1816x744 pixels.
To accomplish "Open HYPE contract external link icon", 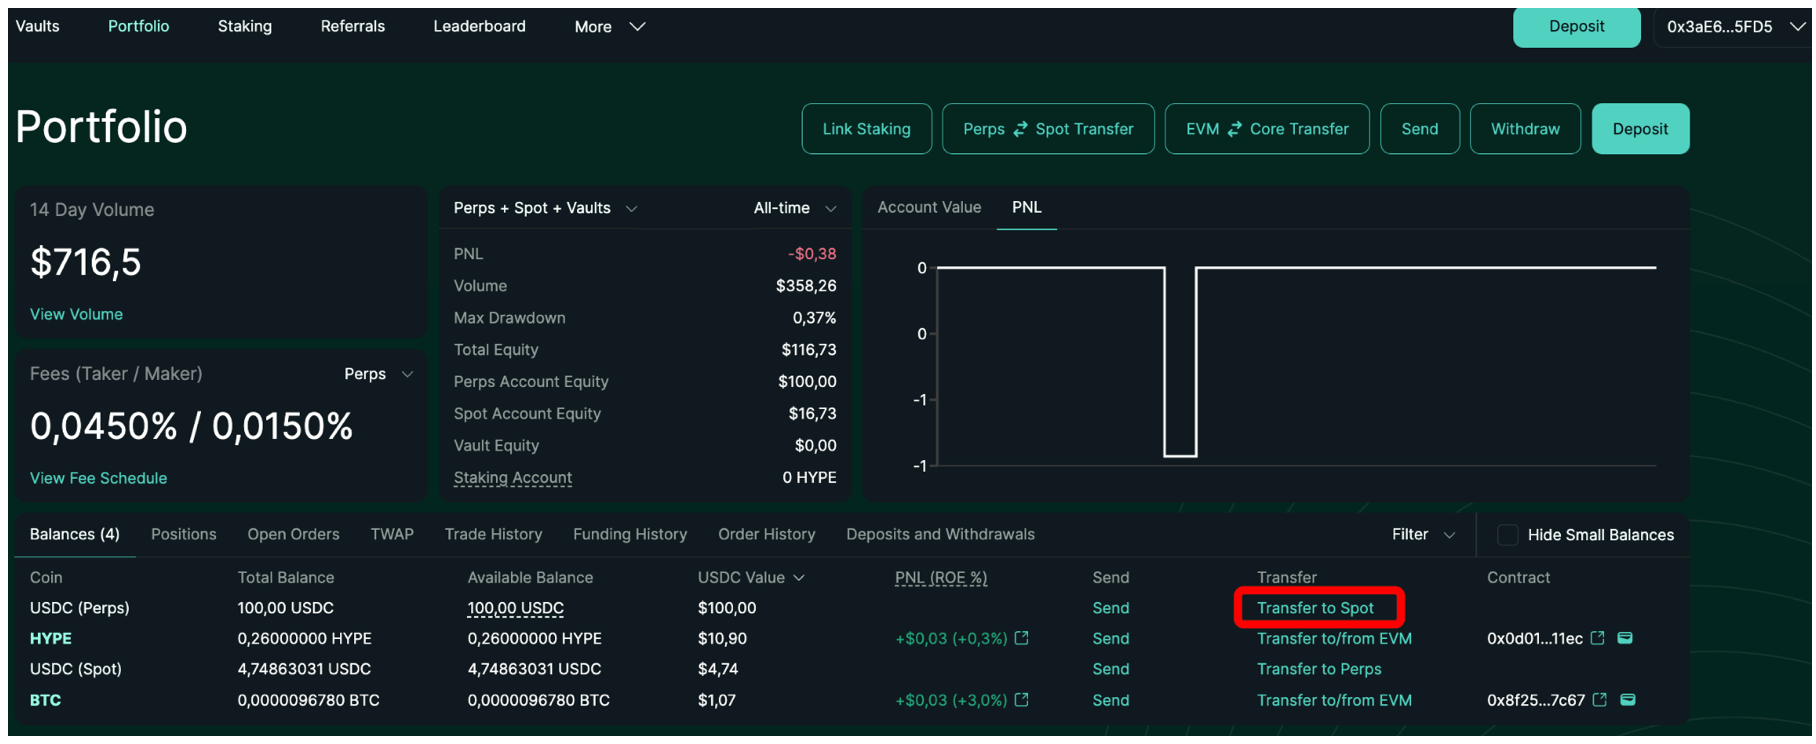I will coord(1597,638).
